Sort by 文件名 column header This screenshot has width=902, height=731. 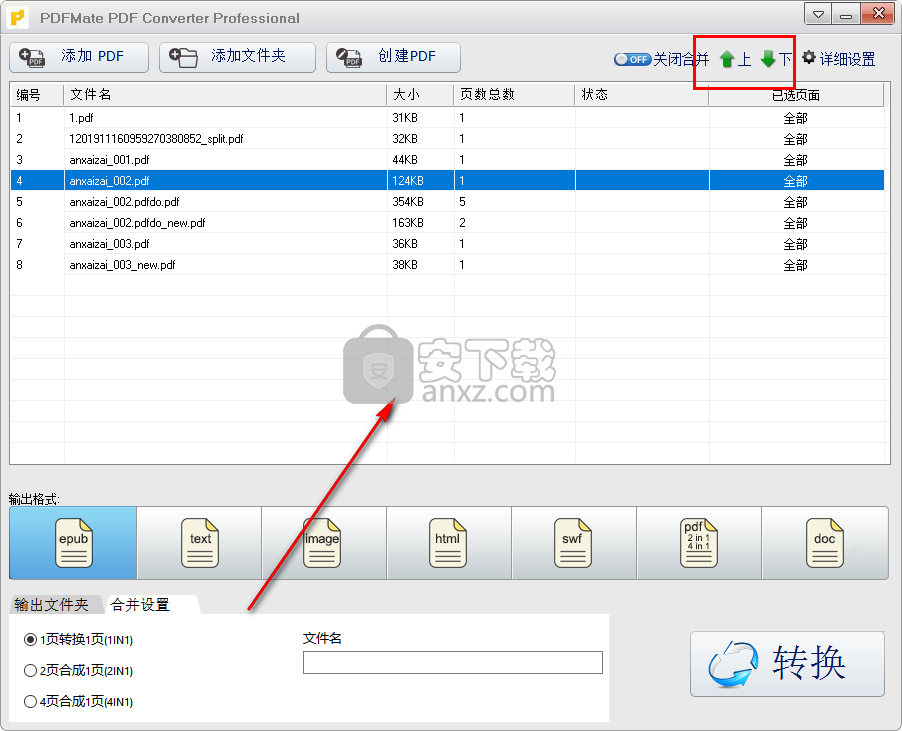pos(225,94)
